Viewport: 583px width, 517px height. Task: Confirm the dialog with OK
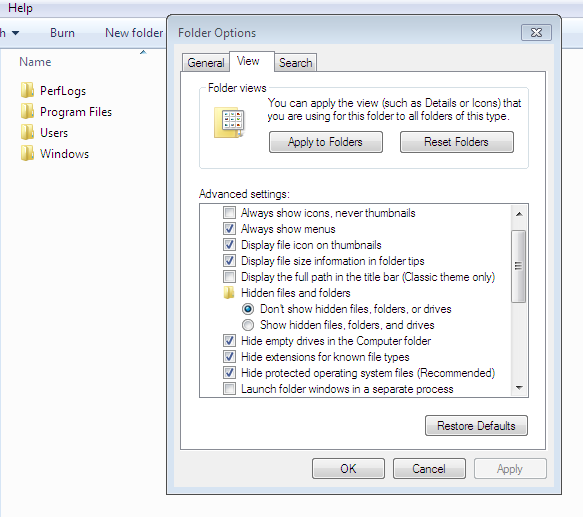click(x=348, y=468)
